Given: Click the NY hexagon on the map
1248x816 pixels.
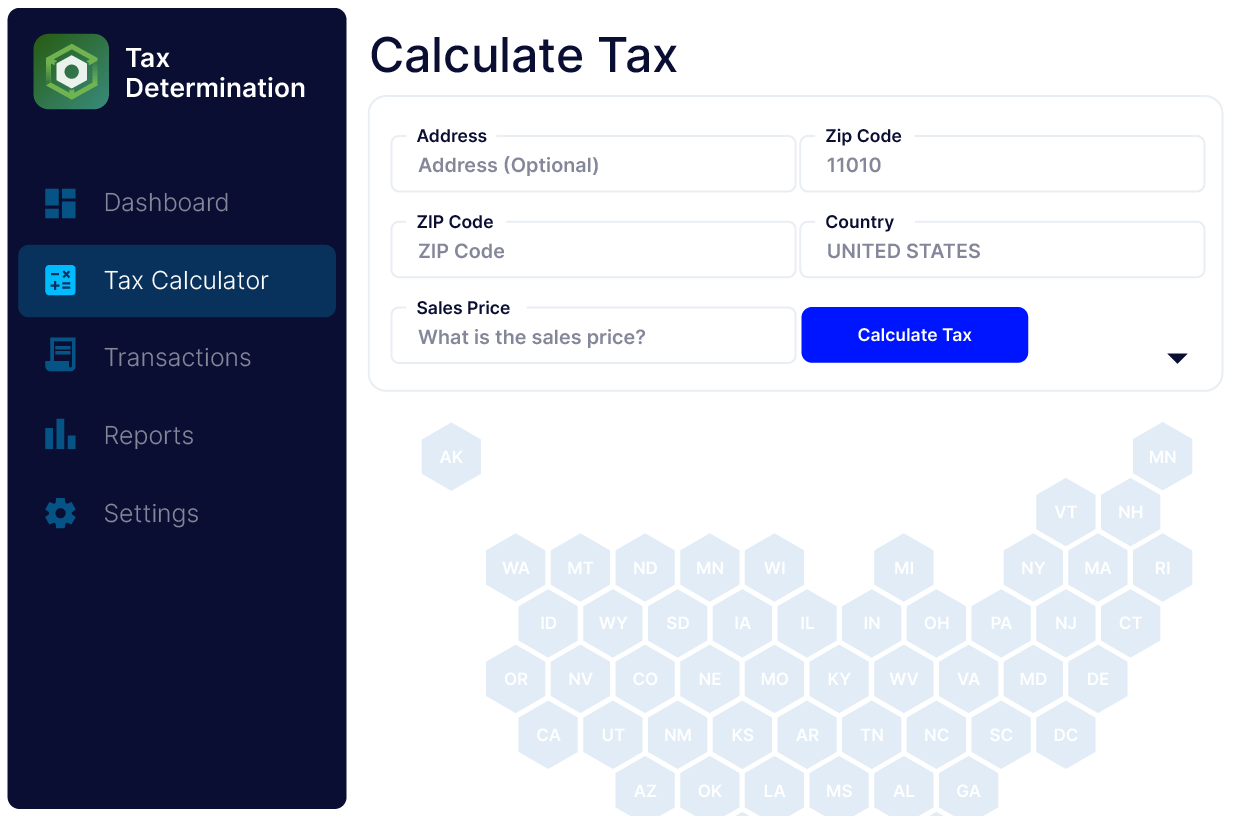Looking at the screenshot, I should [1033, 567].
